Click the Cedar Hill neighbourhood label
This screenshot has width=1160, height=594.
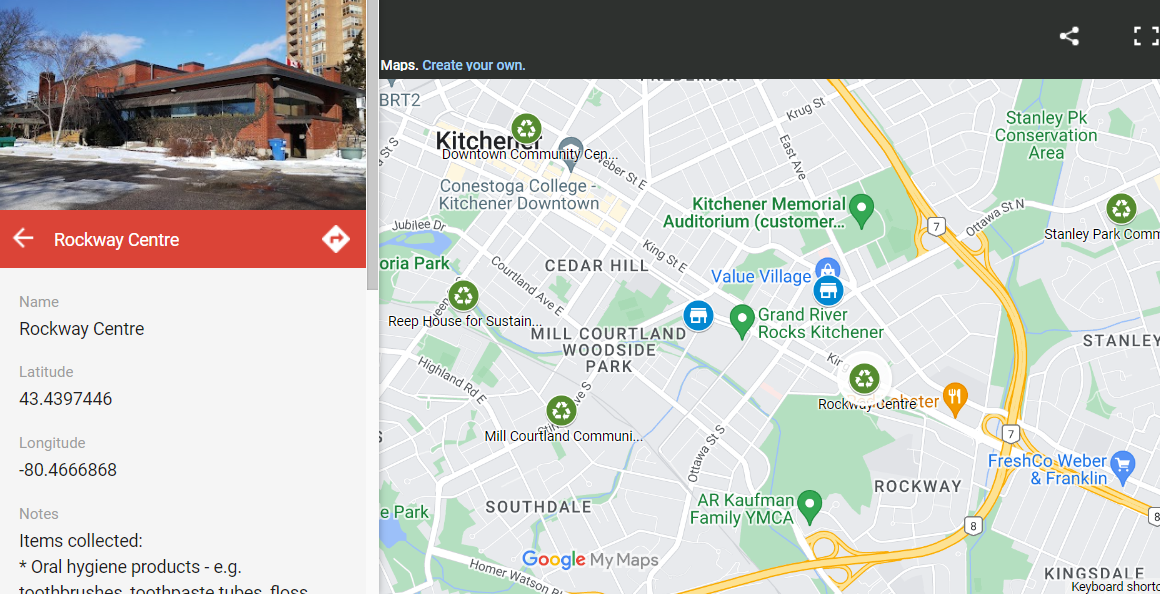[x=596, y=266]
